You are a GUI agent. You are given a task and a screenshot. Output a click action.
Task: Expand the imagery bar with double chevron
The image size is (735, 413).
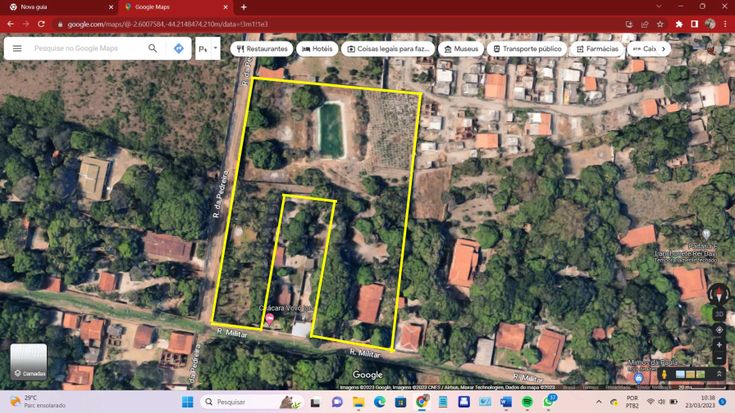[x=719, y=374]
